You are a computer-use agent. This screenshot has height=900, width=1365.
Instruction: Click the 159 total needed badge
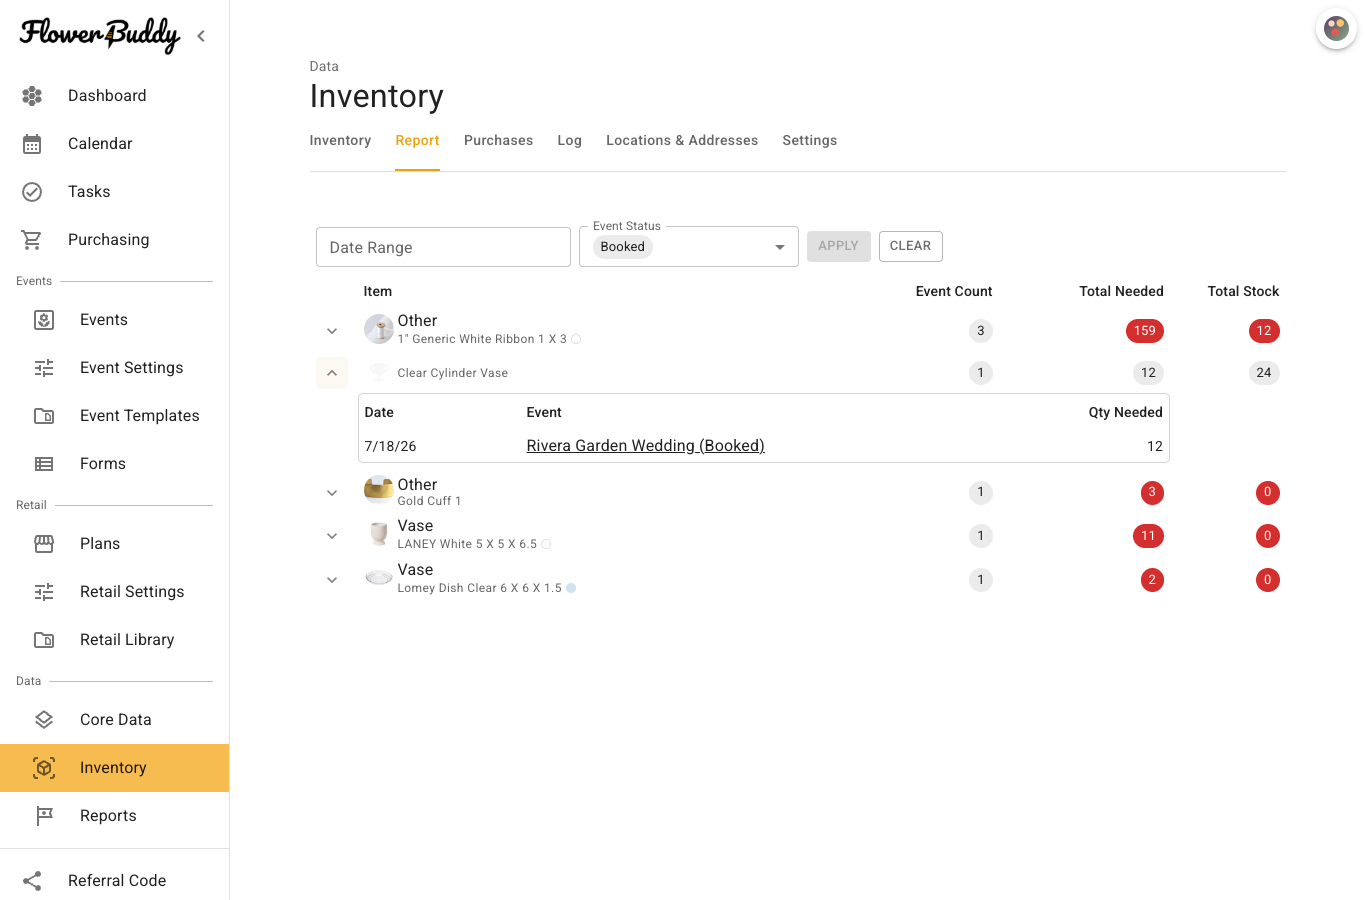(x=1145, y=331)
